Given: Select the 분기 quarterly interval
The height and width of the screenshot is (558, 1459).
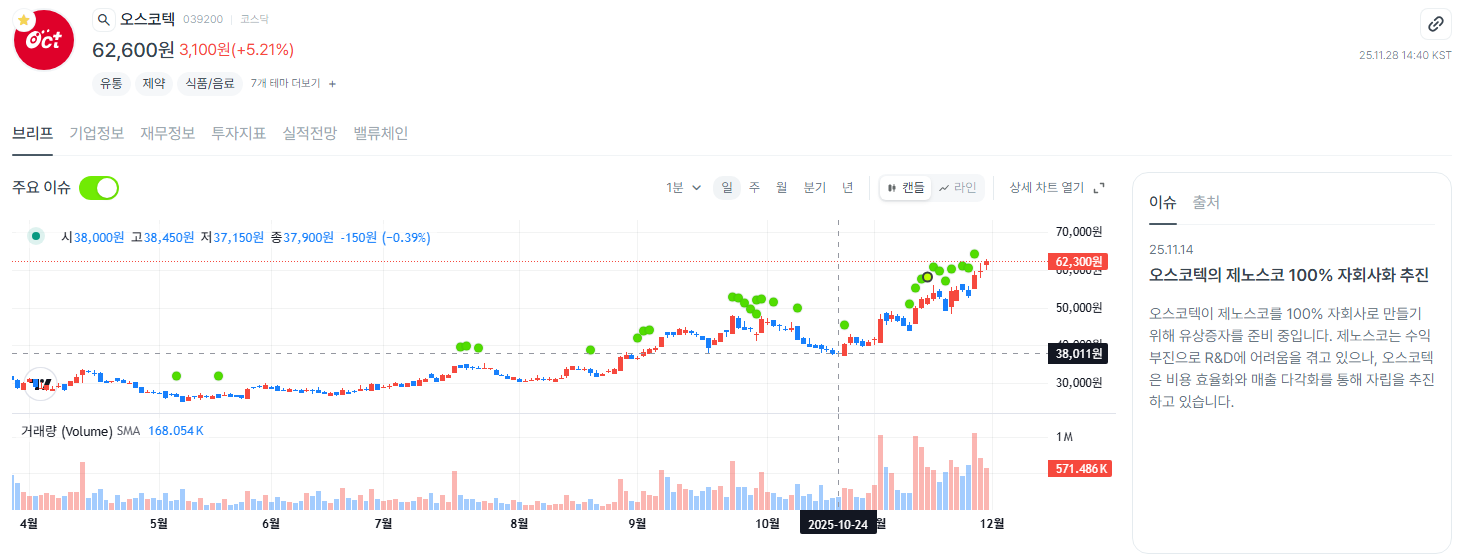Looking at the screenshot, I should (x=815, y=187).
